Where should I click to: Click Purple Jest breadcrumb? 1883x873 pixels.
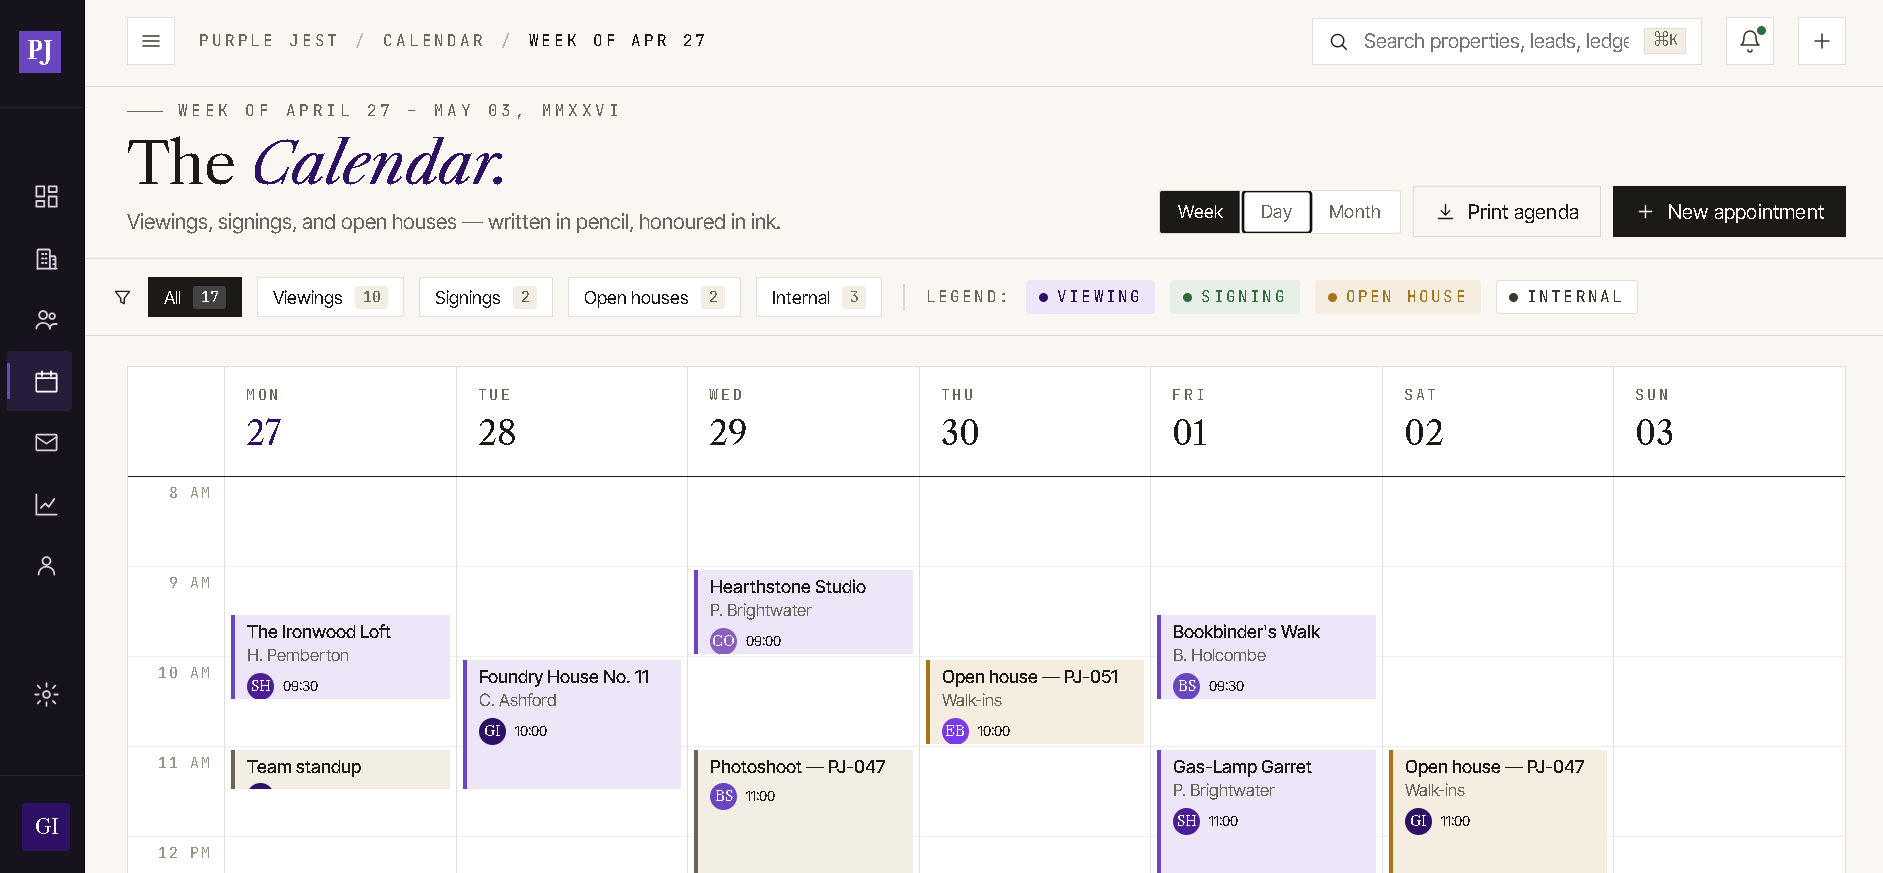tap(269, 41)
